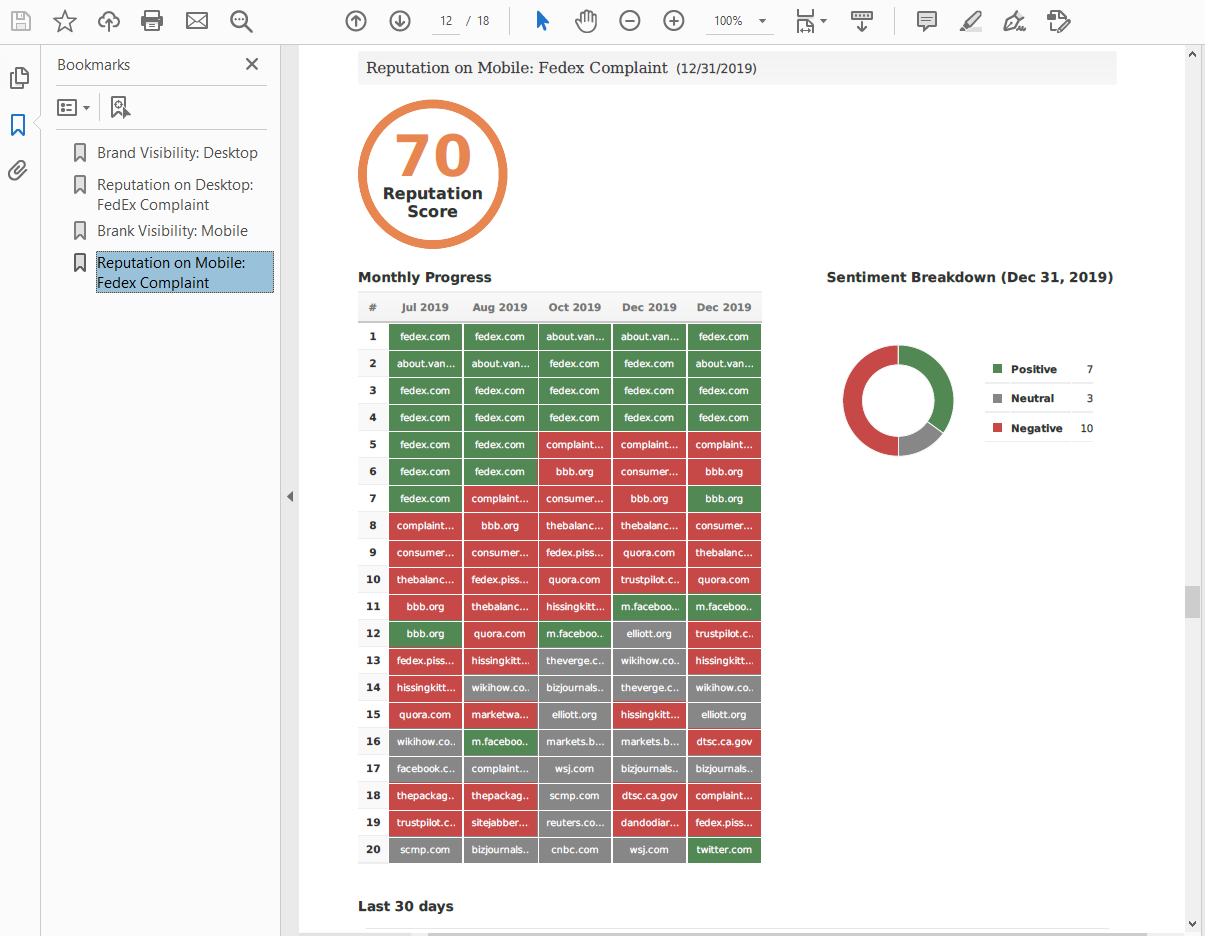The height and width of the screenshot is (936, 1205).
Task: Toggle the Bookmarks pane icon
Action: point(18,125)
